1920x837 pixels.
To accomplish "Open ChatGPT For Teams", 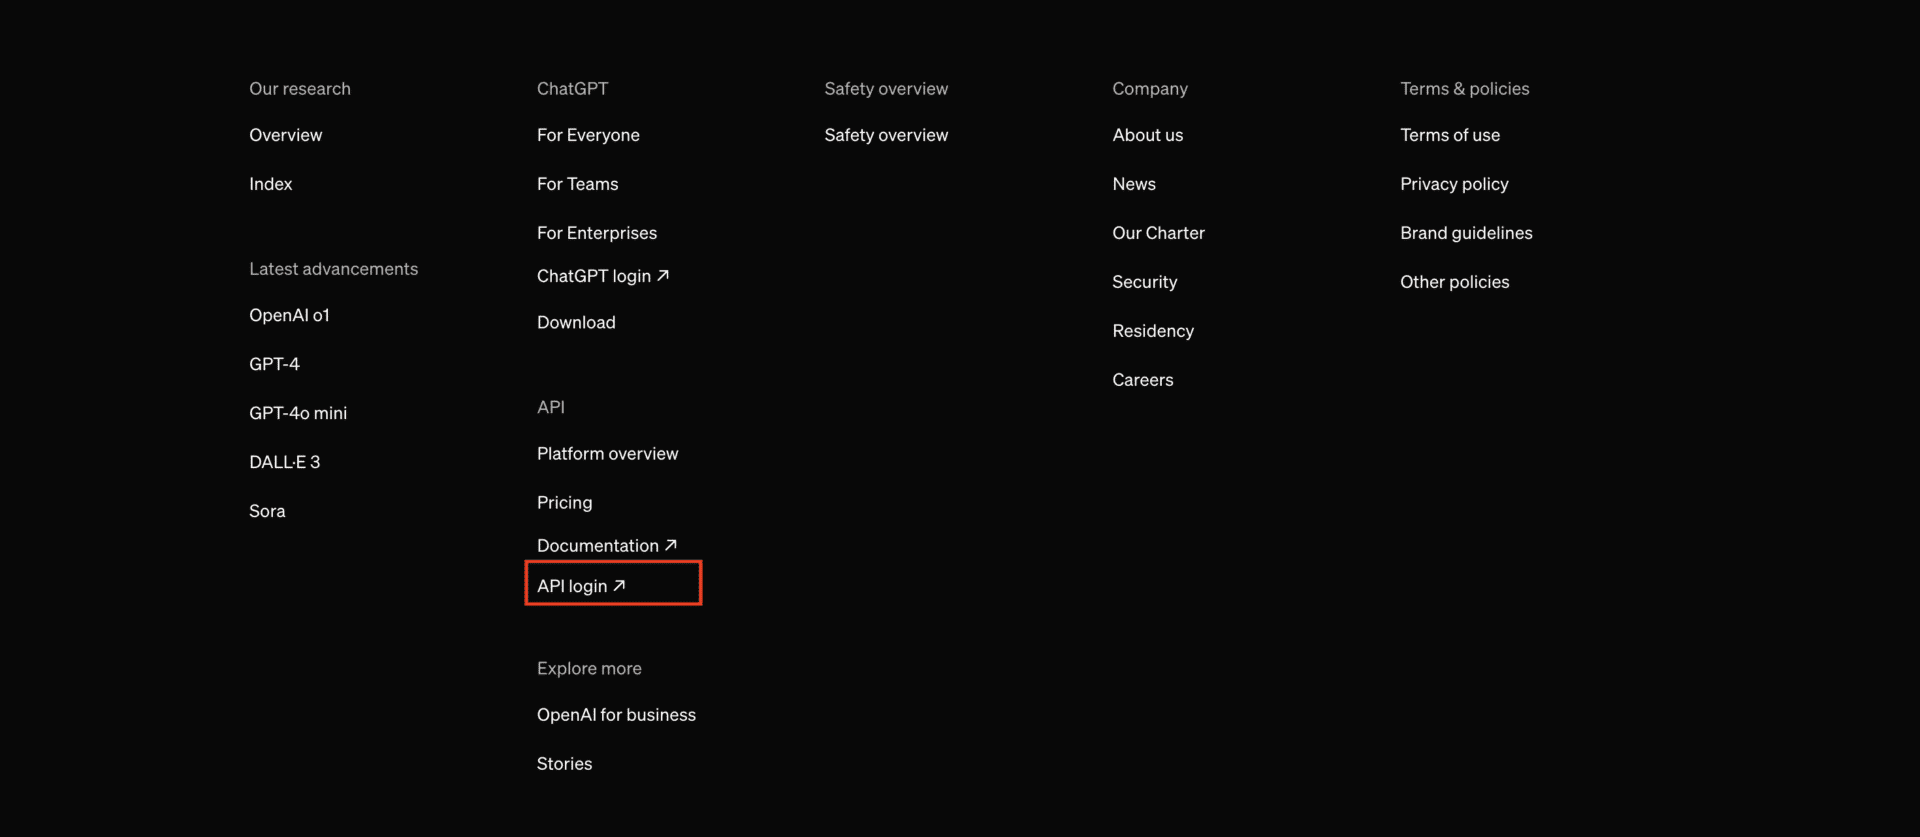I will [x=577, y=184].
